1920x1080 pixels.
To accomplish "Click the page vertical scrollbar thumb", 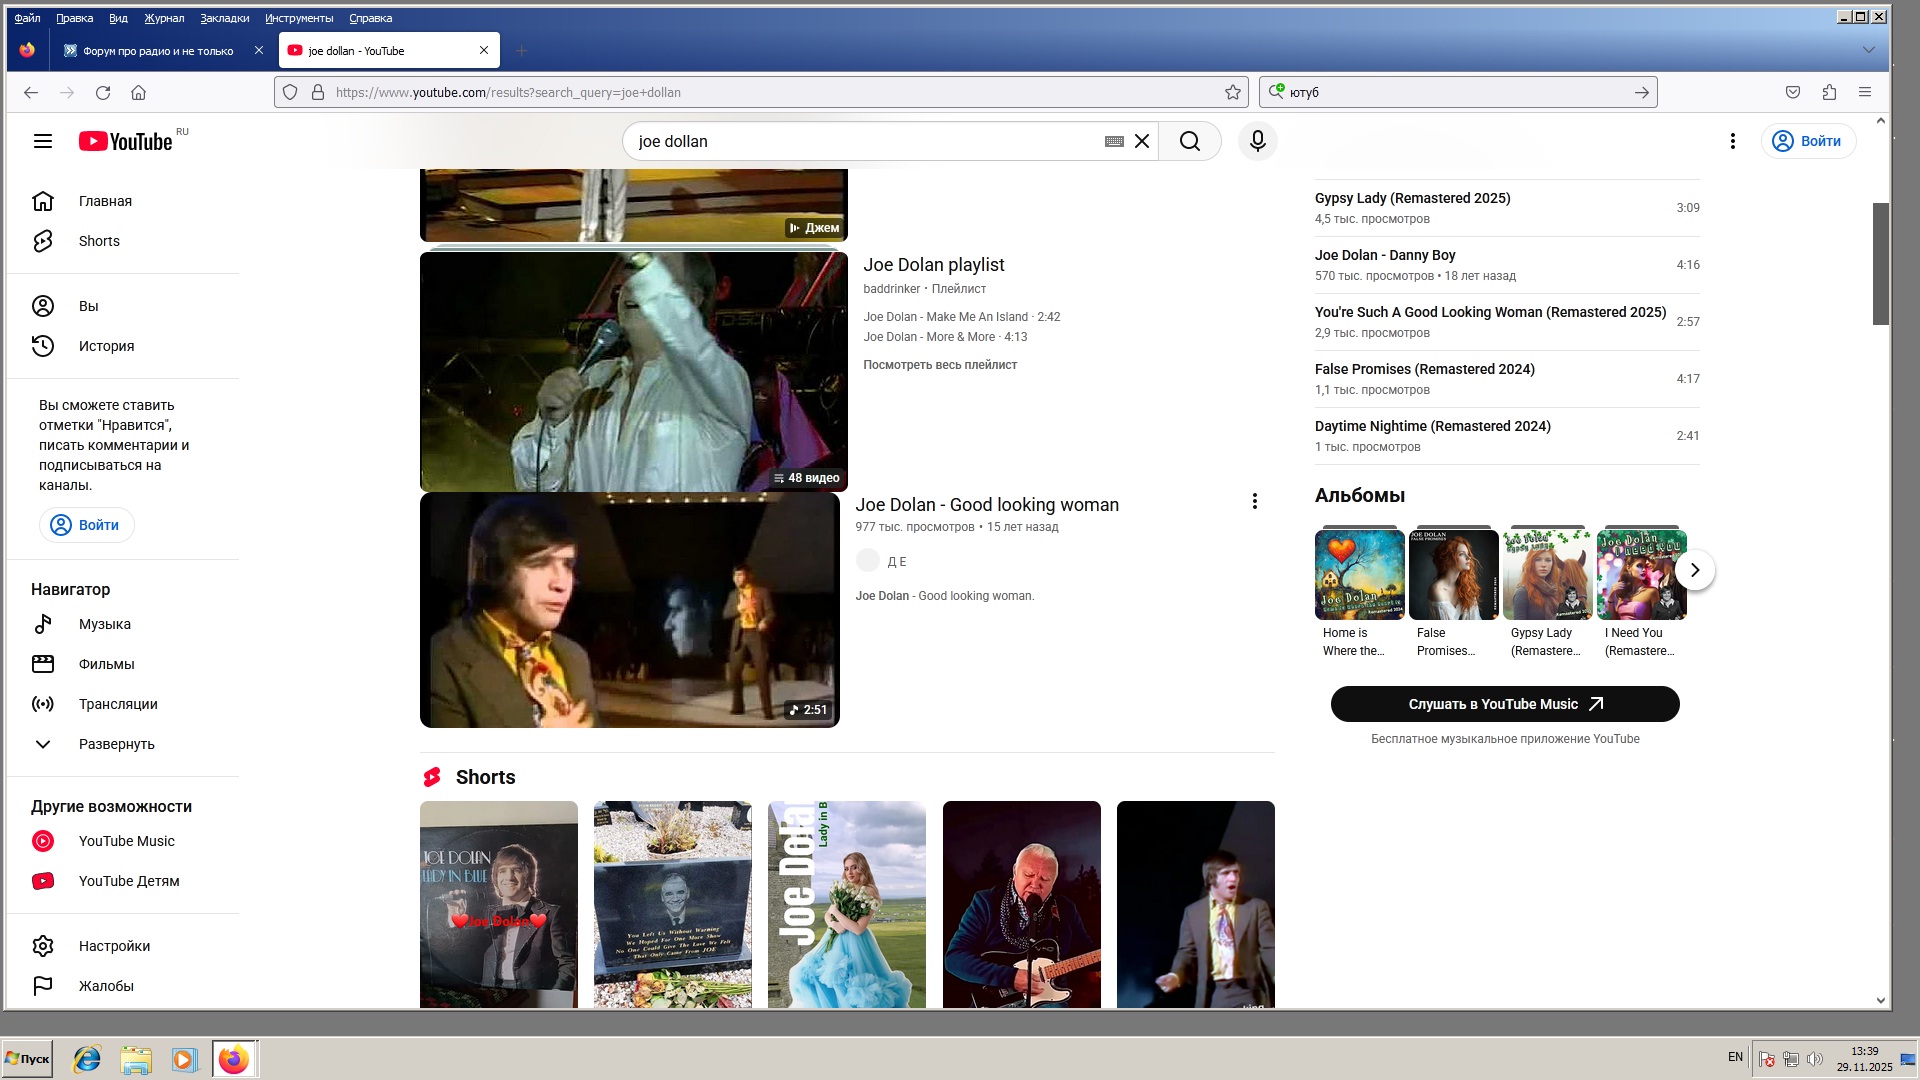I will pos(1880,263).
